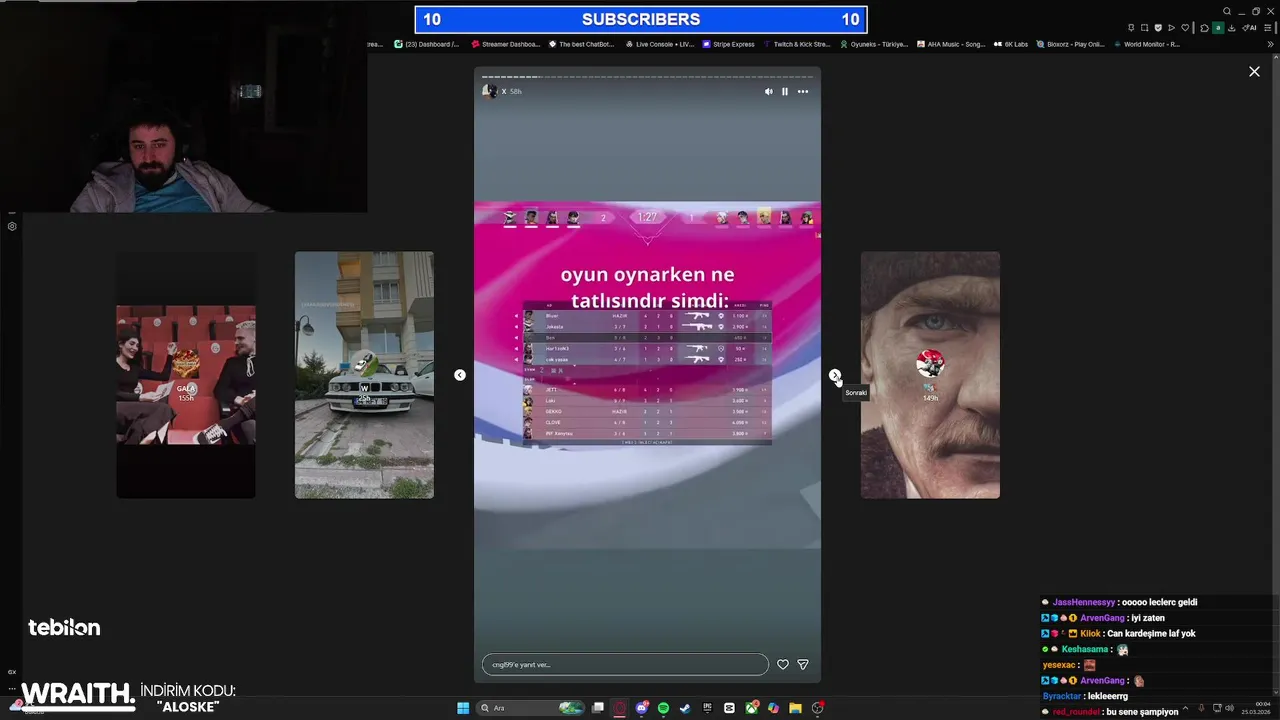Like the story with the heart icon
This screenshot has width=1280, height=720.
(x=783, y=664)
